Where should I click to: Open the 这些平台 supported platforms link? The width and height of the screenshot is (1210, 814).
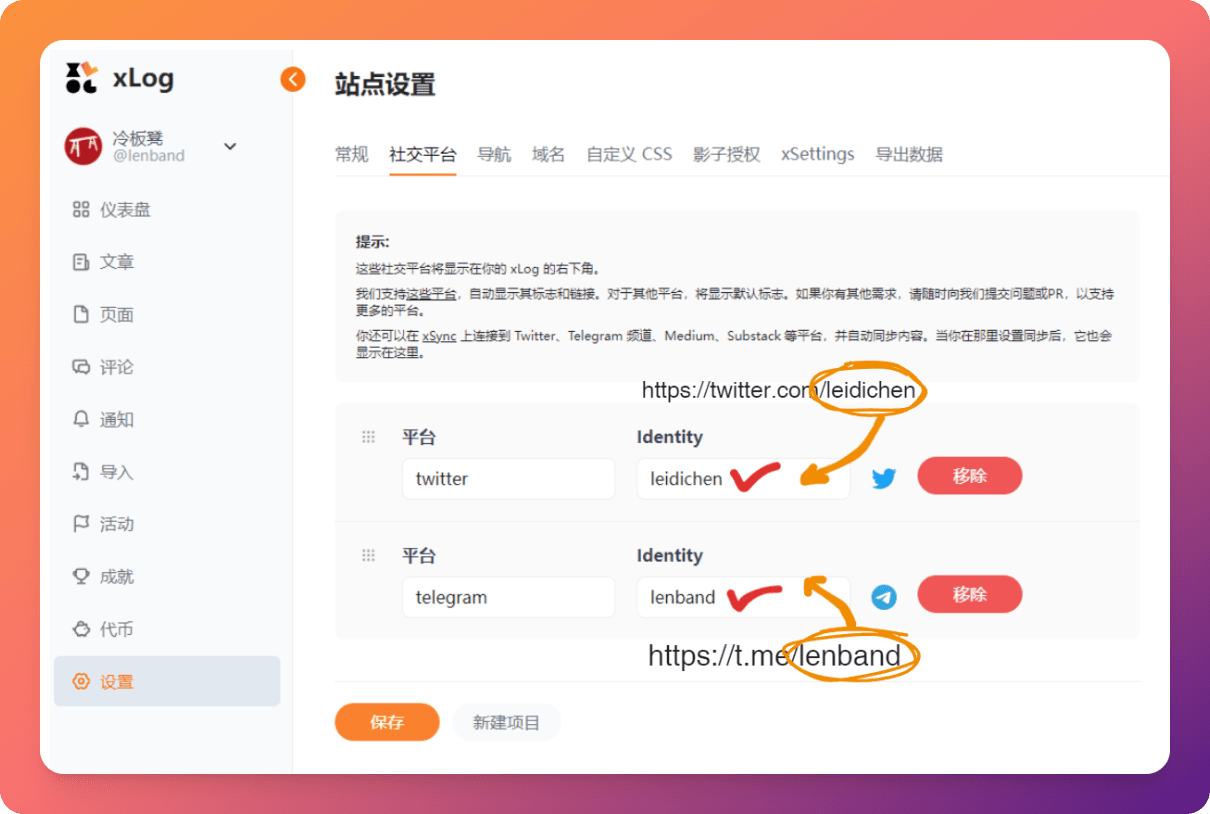tap(432, 295)
